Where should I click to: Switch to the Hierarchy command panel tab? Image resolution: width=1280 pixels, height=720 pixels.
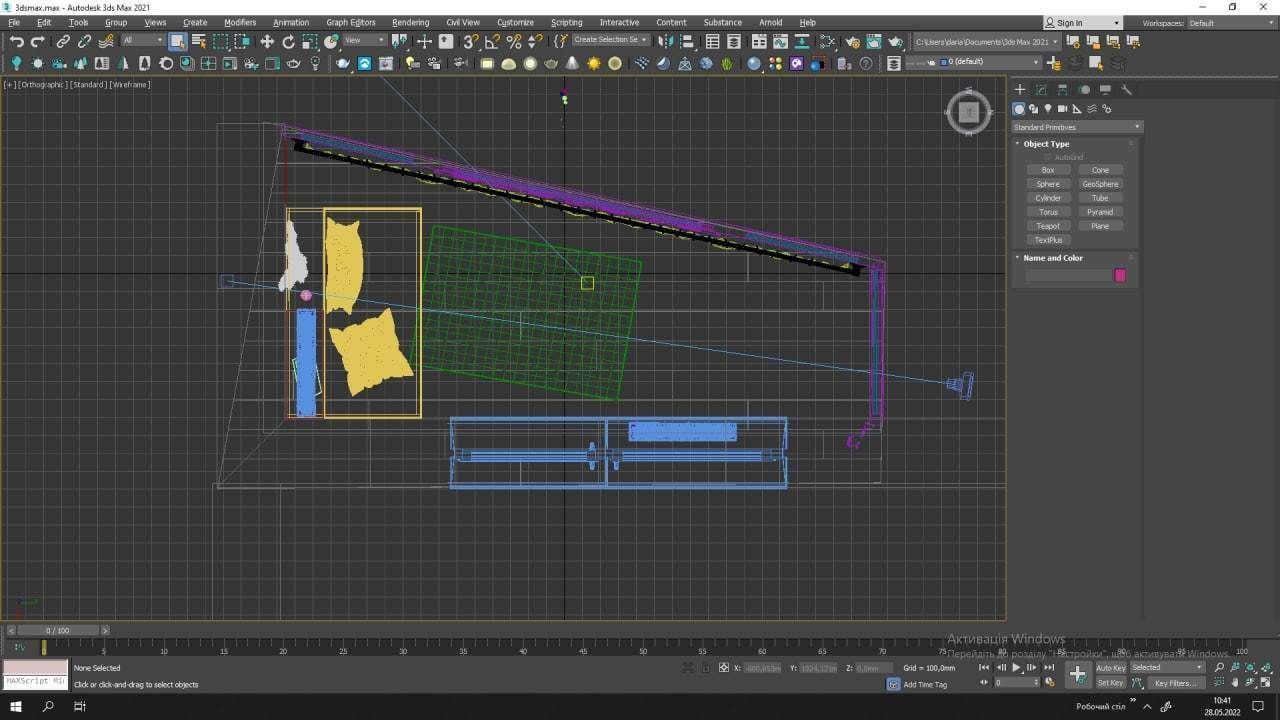click(1063, 90)
